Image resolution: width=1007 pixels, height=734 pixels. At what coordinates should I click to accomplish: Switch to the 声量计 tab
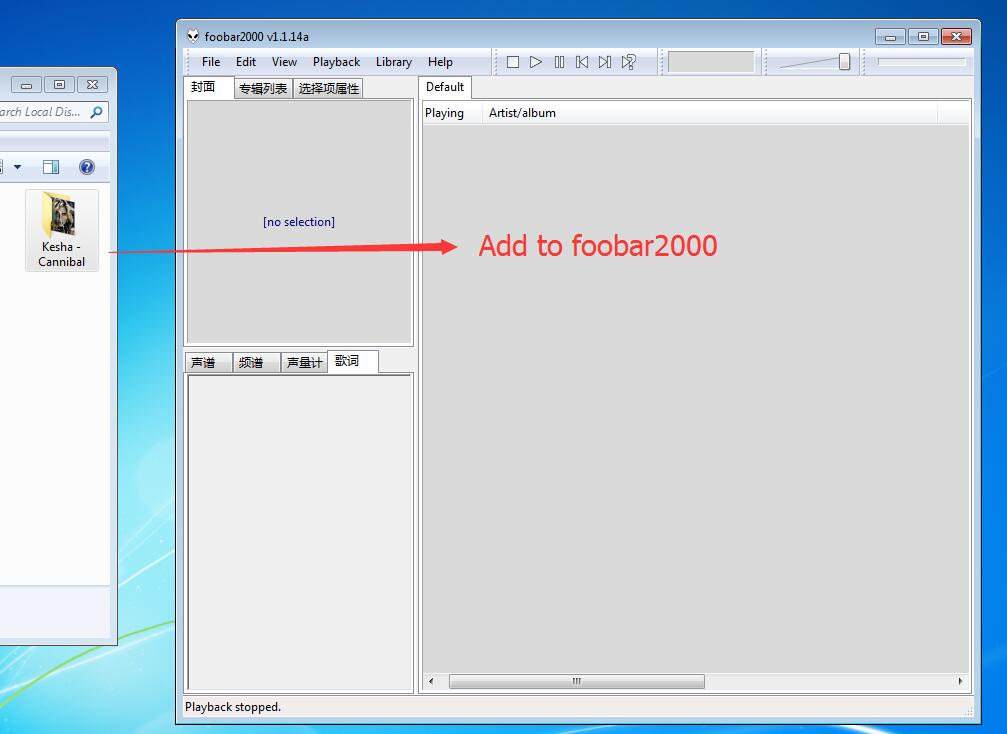(x=304, y=363)
